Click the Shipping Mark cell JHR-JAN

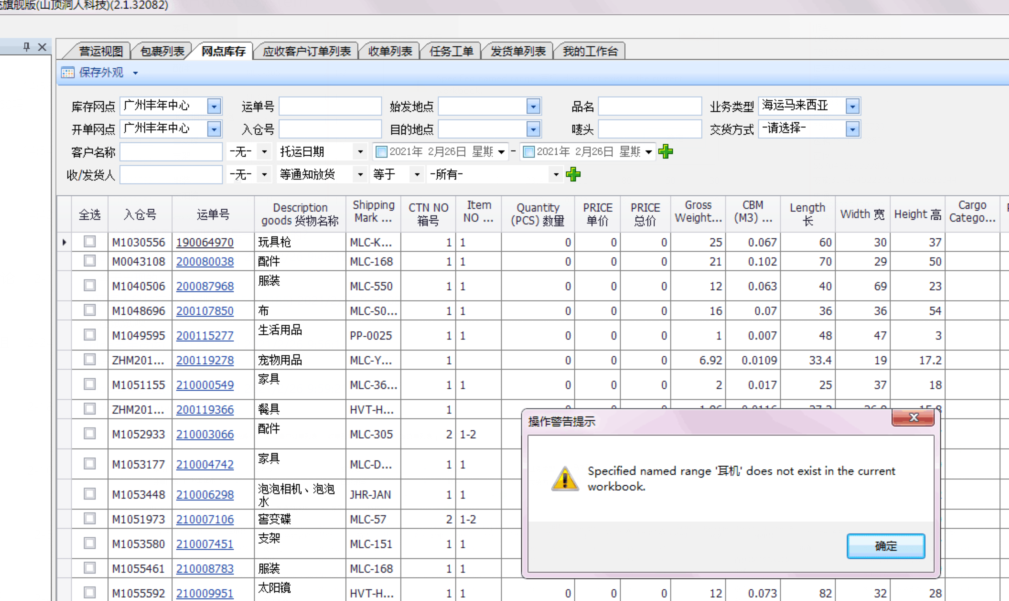tap(373, 494)
